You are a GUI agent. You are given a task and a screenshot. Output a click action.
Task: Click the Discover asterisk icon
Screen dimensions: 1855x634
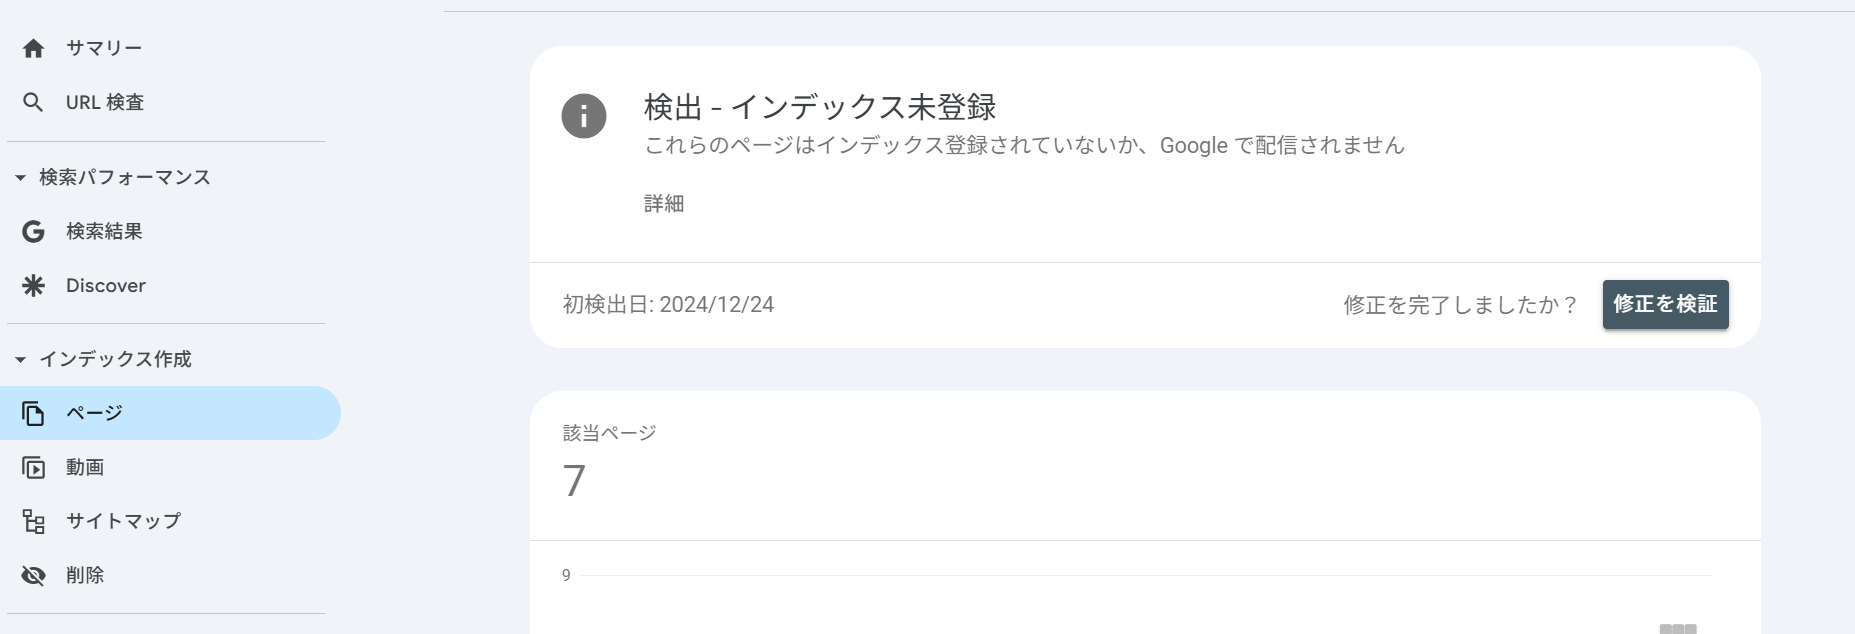[x=33, y=286]
